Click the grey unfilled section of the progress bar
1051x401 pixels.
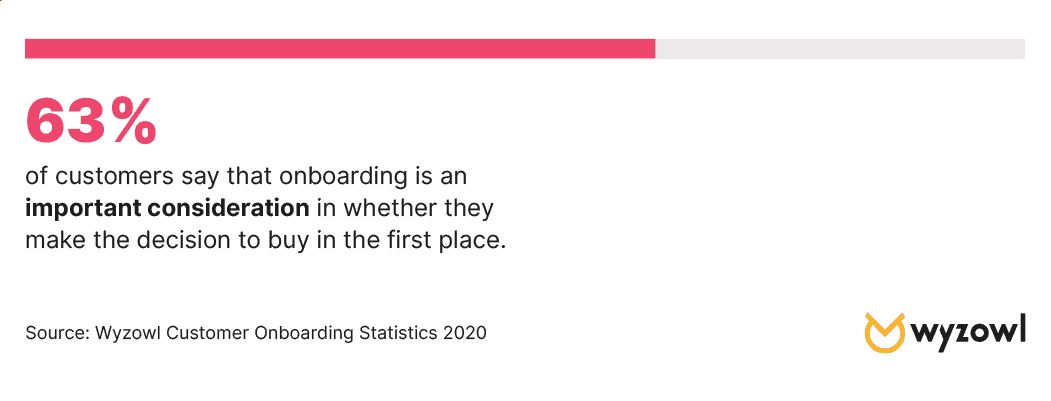coord(840,48)
